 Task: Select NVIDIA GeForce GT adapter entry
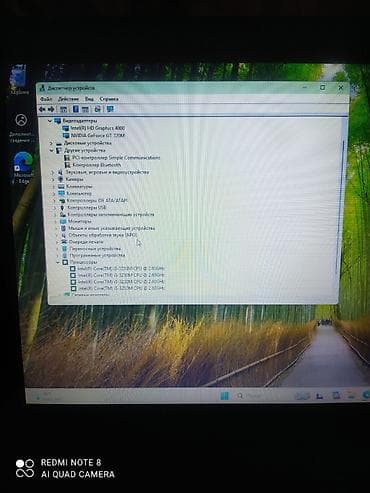(98, 136)
